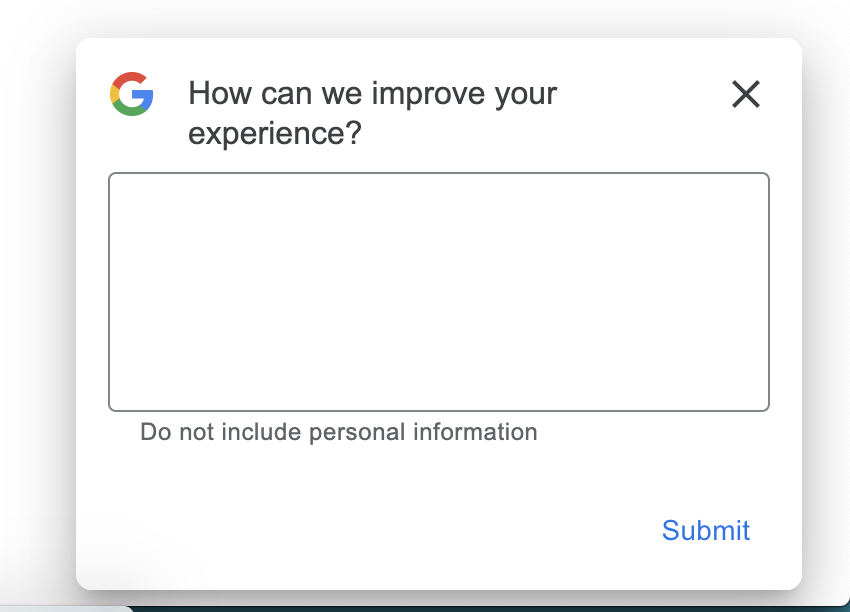The image size is (850, 612).
Task: Click the helper text under the text box
Action: [339, 432]
